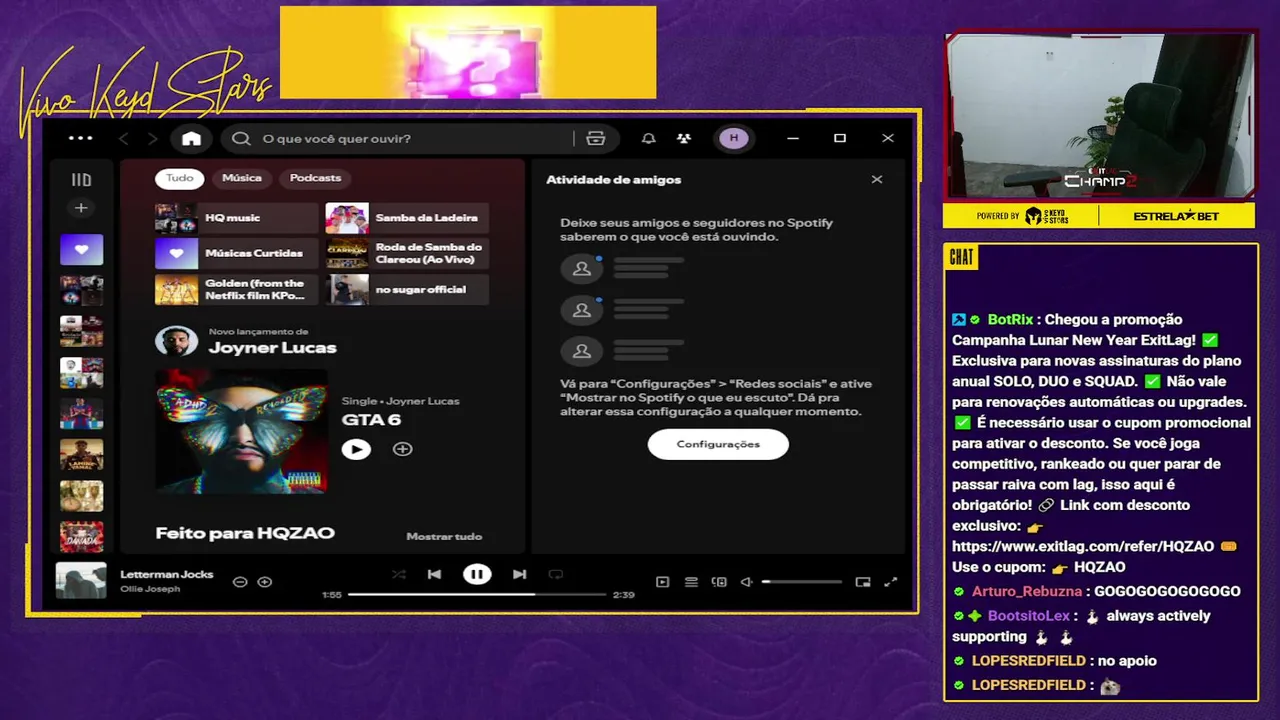Open Liked Songs heart in sidebar

point(81,249)
